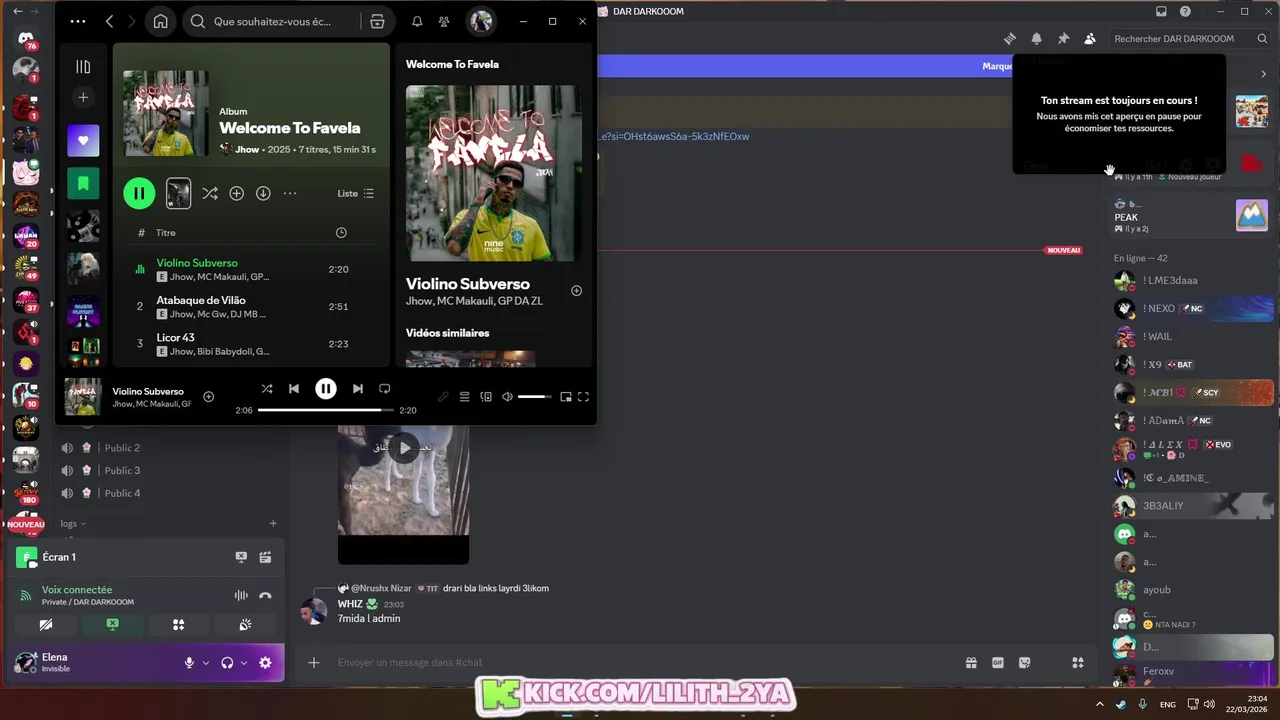Collapse the logs category
Image resolution: width=1280 pixels, height=720 pixels.
73,523
